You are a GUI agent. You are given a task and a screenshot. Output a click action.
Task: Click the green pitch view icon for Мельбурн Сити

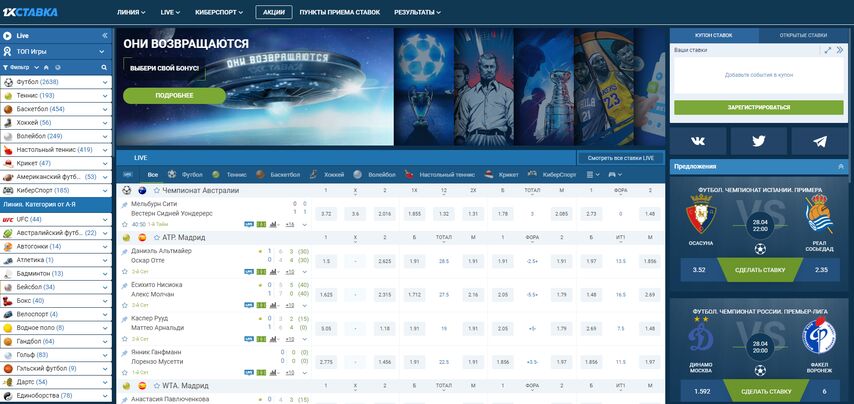261,224
